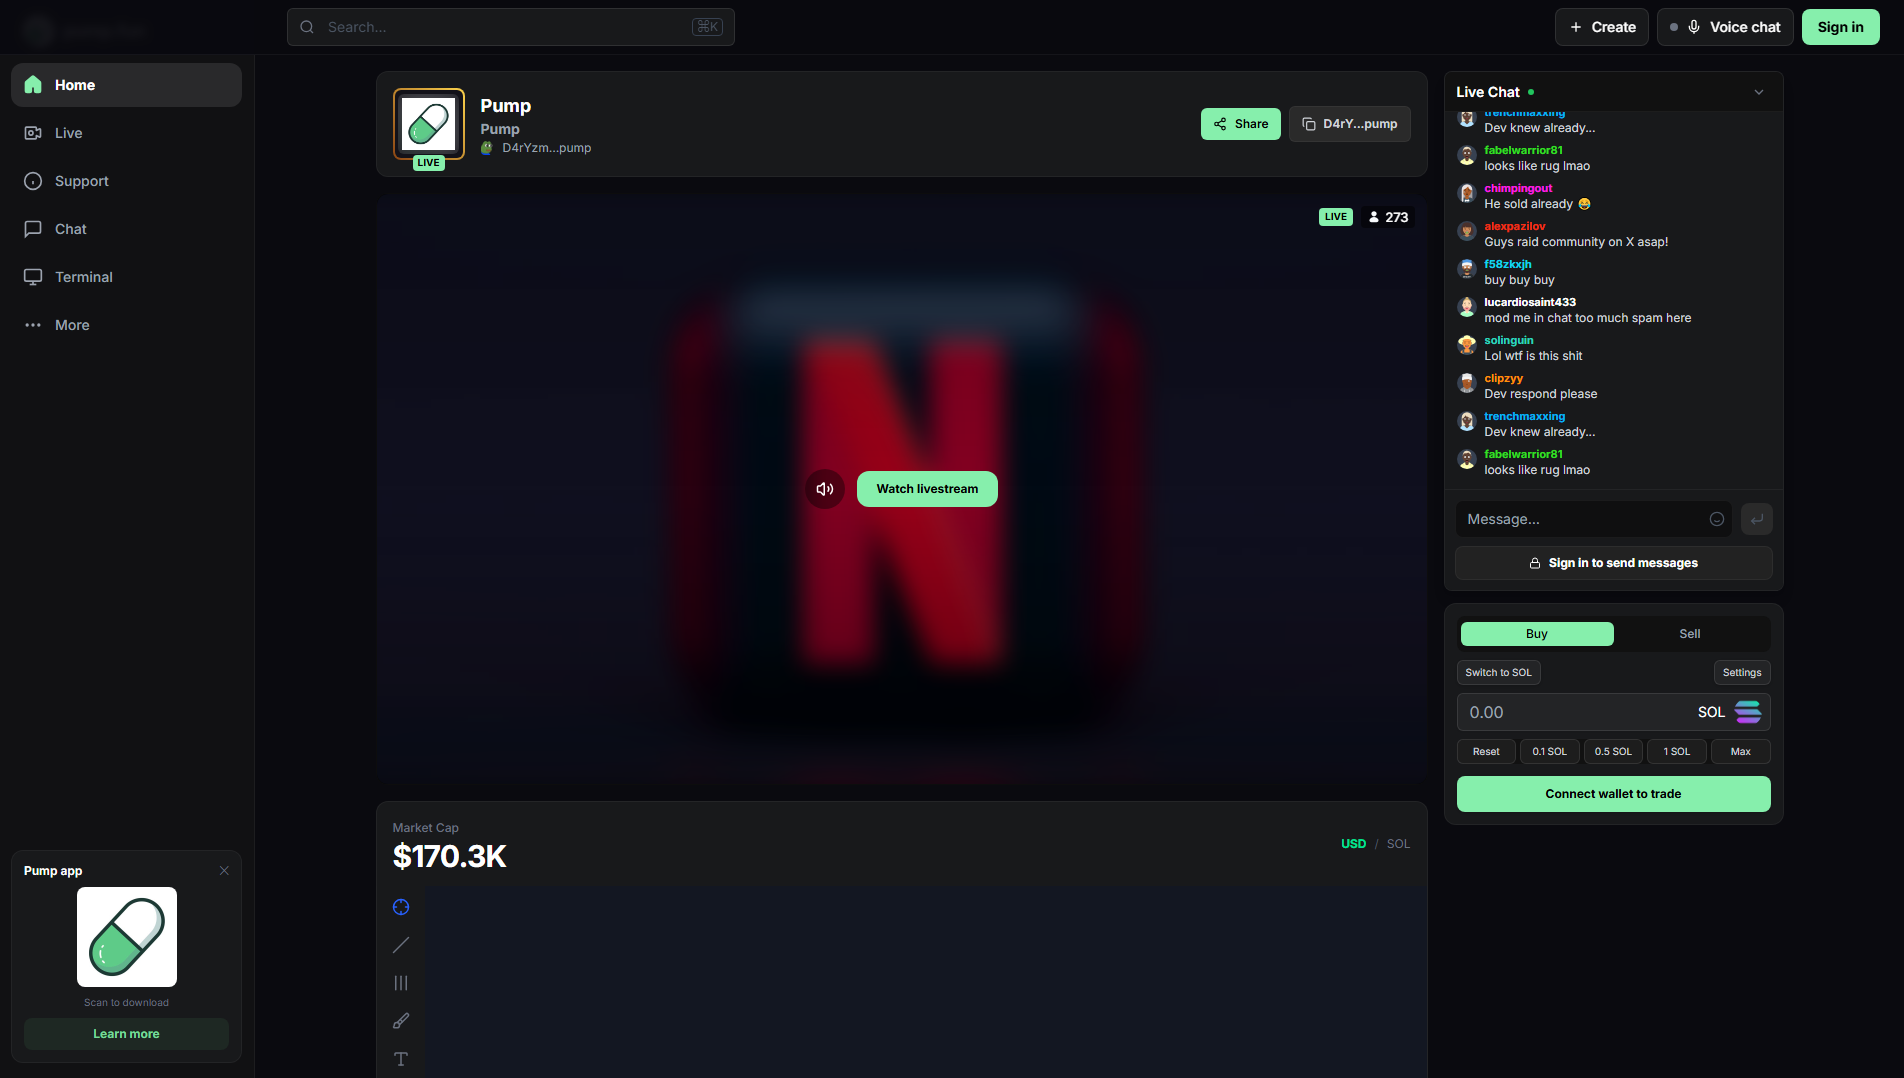Reset the trade amount
1904x1078 pixels.
click(1486, 752)
